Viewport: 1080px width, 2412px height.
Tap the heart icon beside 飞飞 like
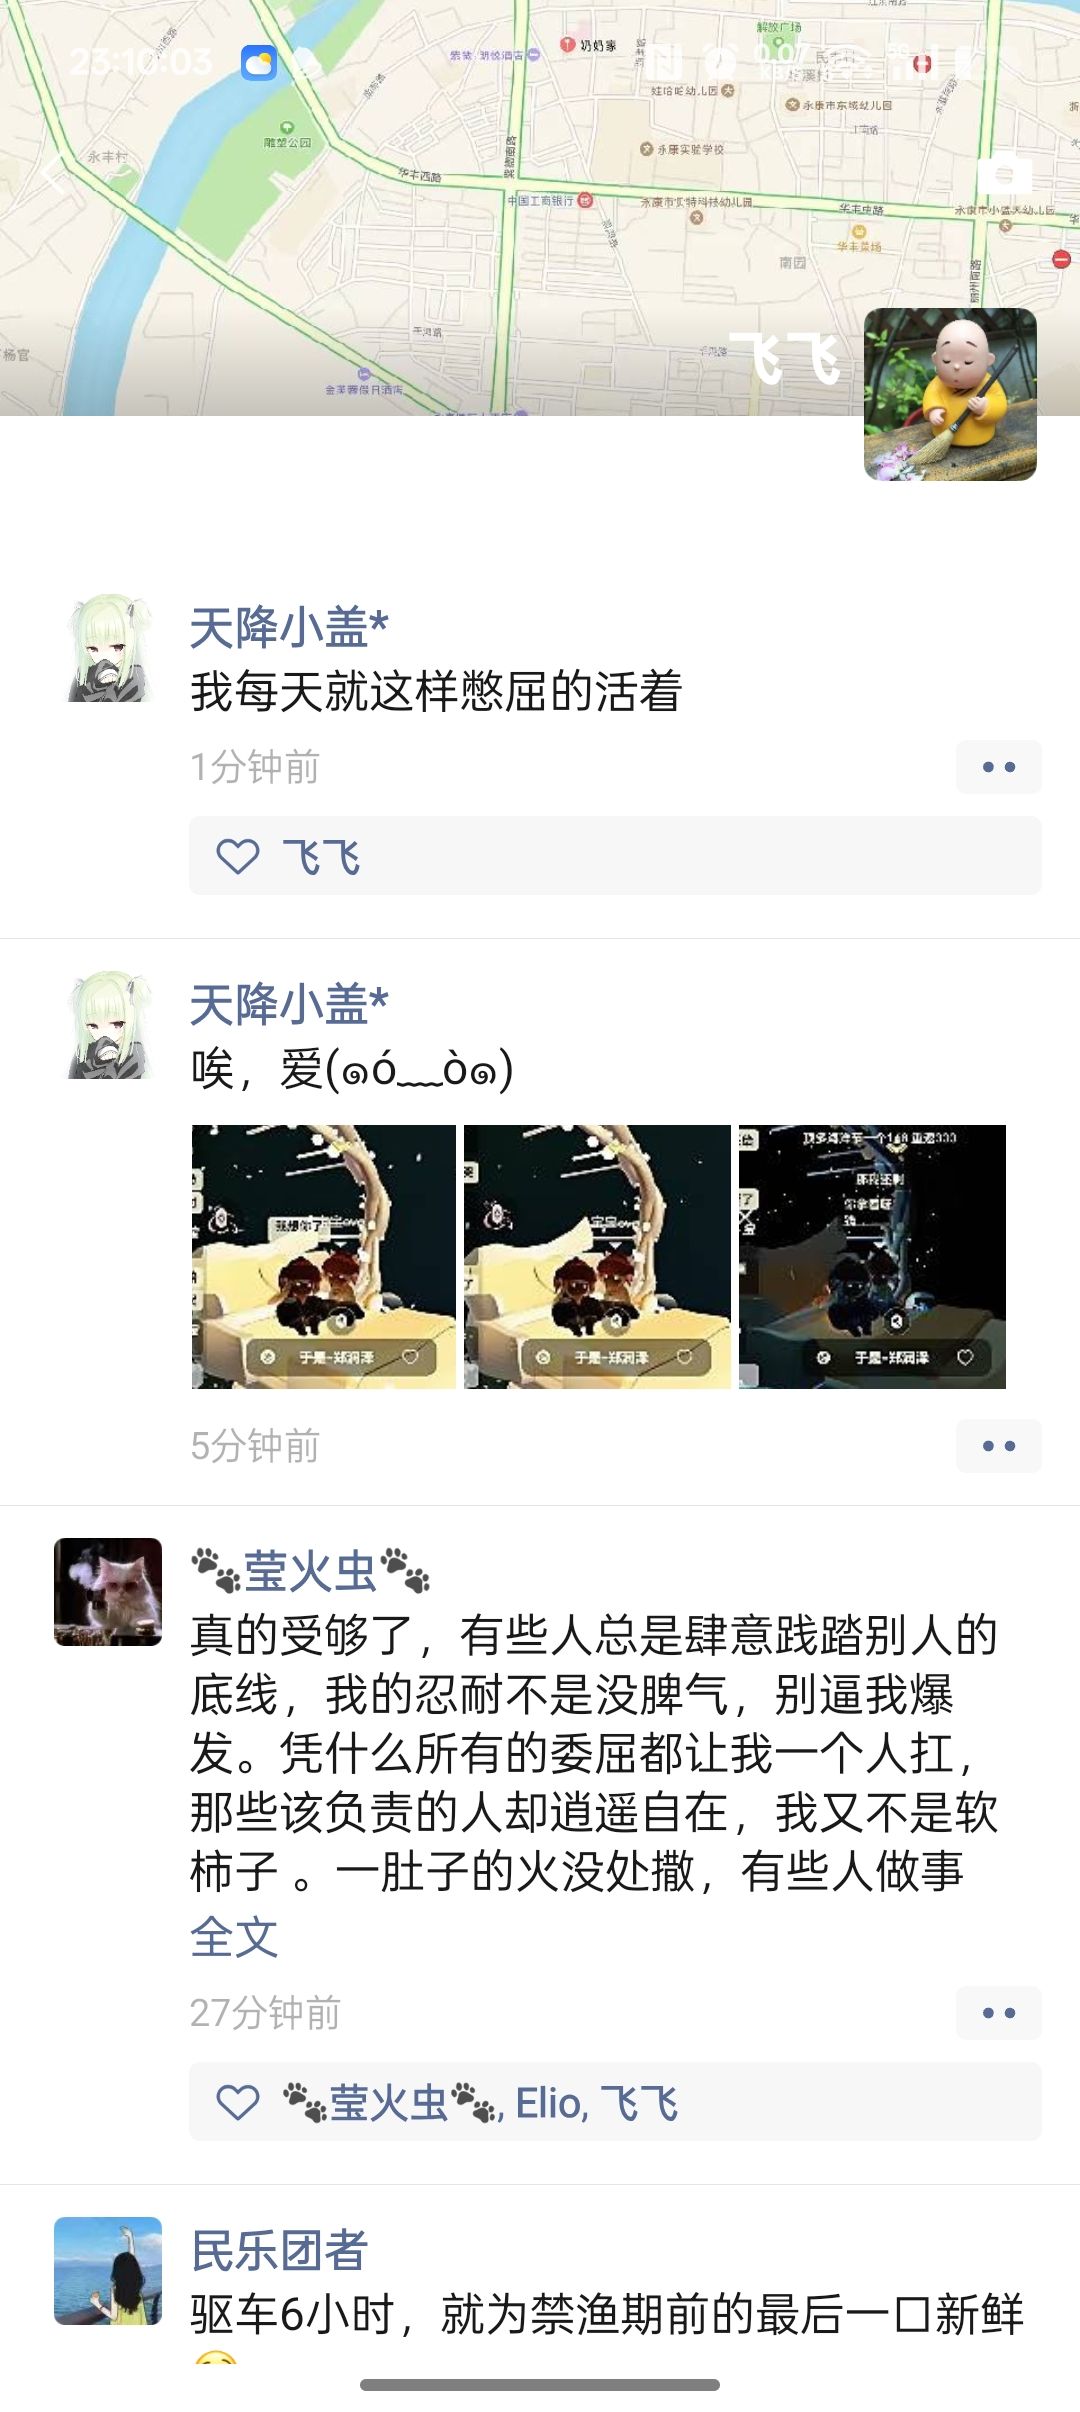coord(238,857)
